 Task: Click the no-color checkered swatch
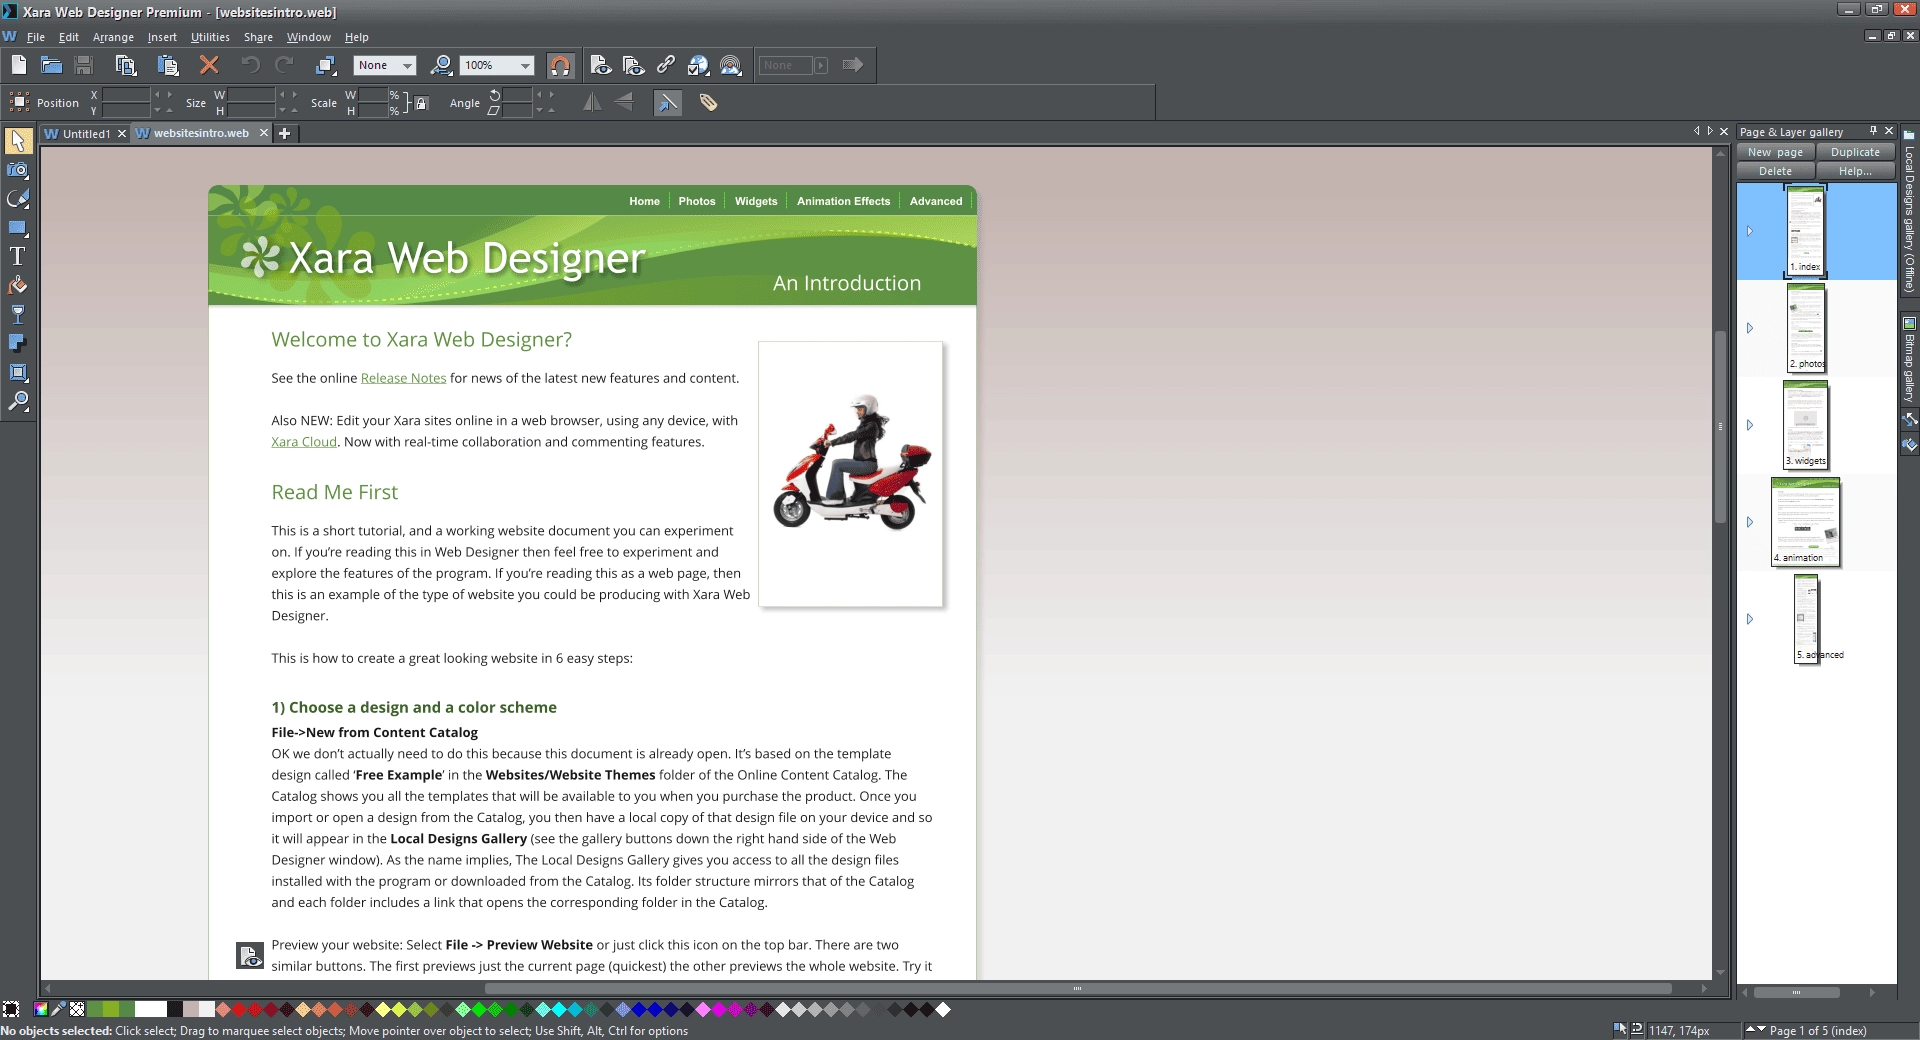click(77, 1009)
